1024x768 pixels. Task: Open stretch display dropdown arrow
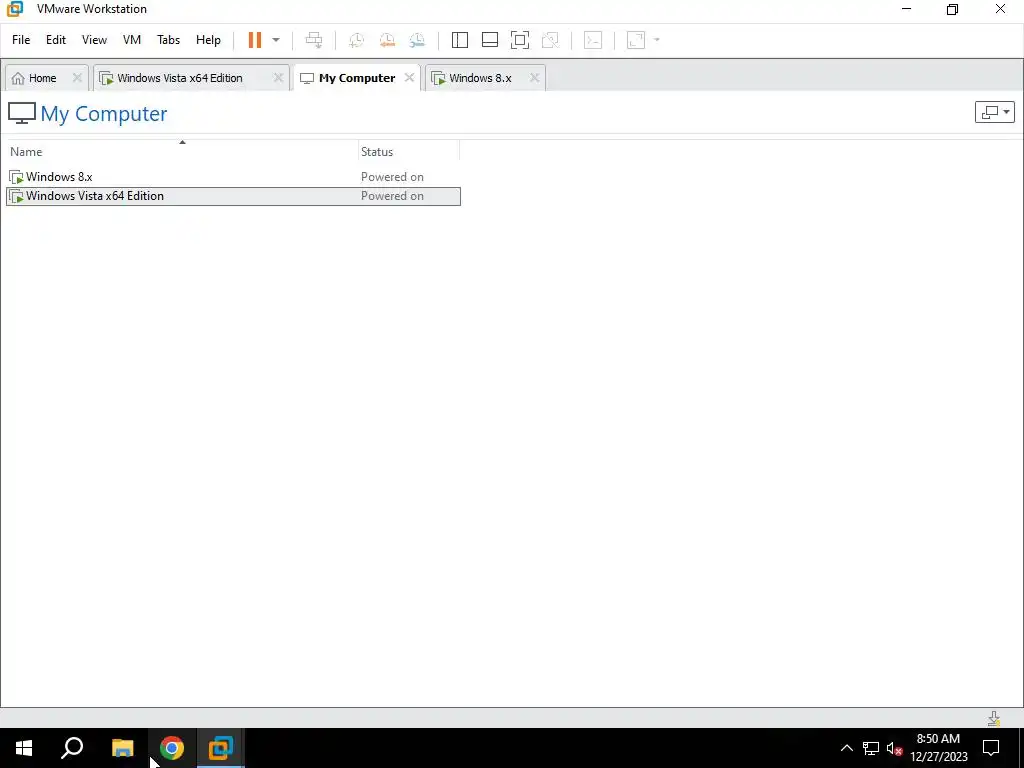click(657, 40)
